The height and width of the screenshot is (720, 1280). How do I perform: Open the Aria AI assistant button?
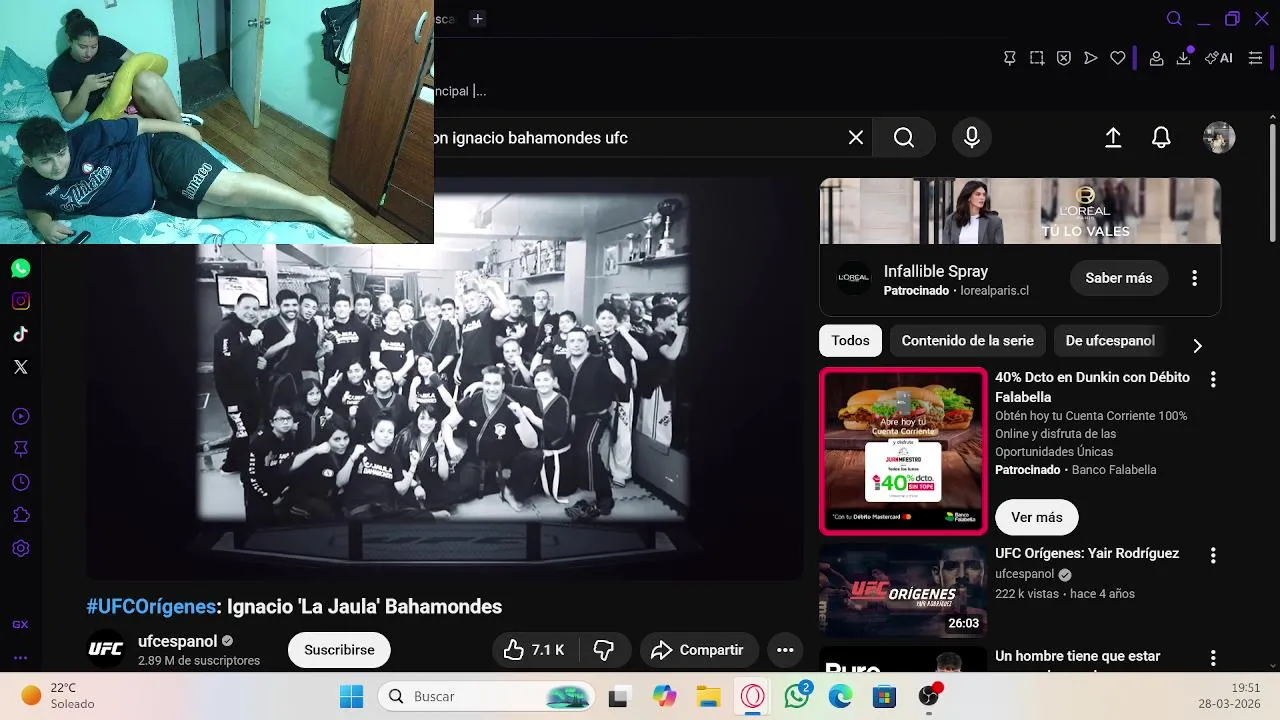[1219, 58]
